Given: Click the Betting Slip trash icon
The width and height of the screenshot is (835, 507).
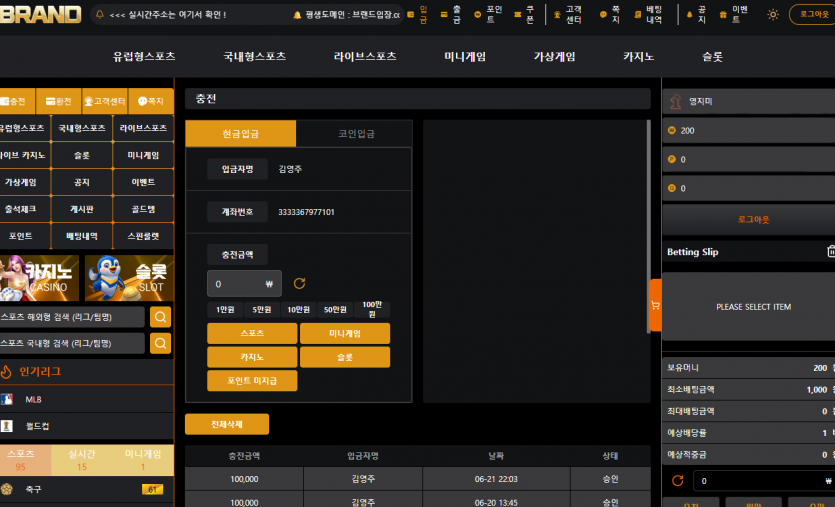Looking at the screenshot, I should click(x=831, y=251).
